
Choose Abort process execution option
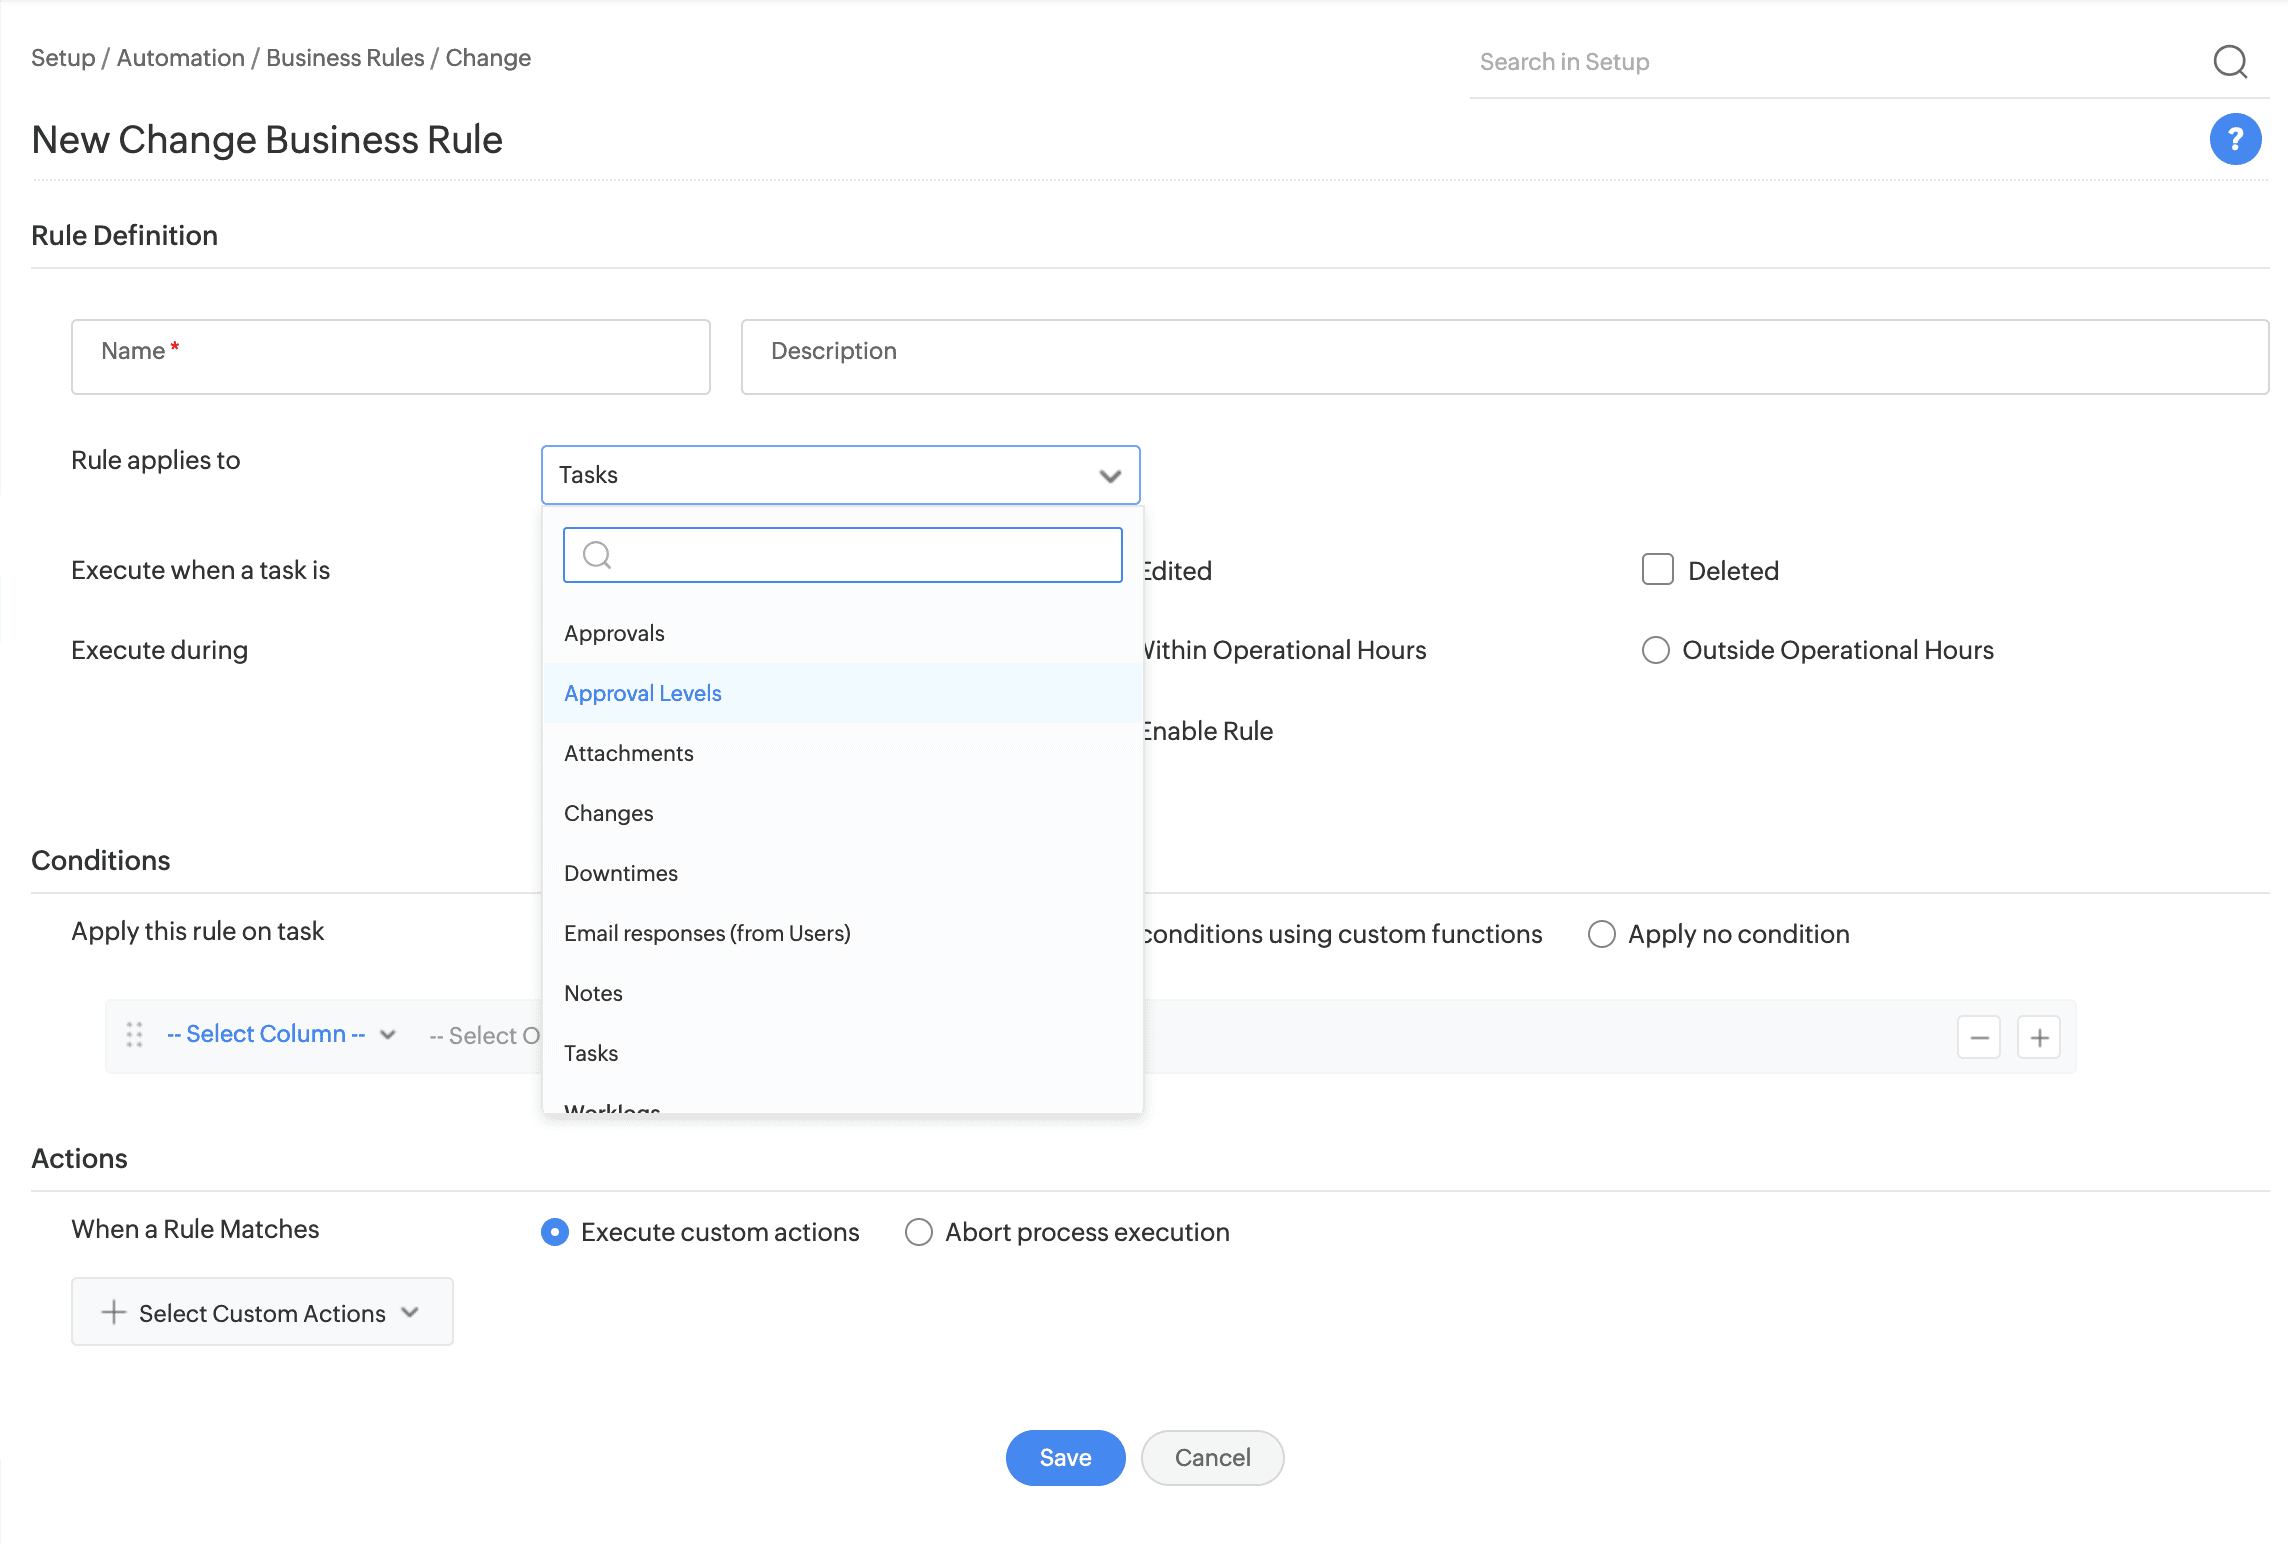(x=919, y=1232)
